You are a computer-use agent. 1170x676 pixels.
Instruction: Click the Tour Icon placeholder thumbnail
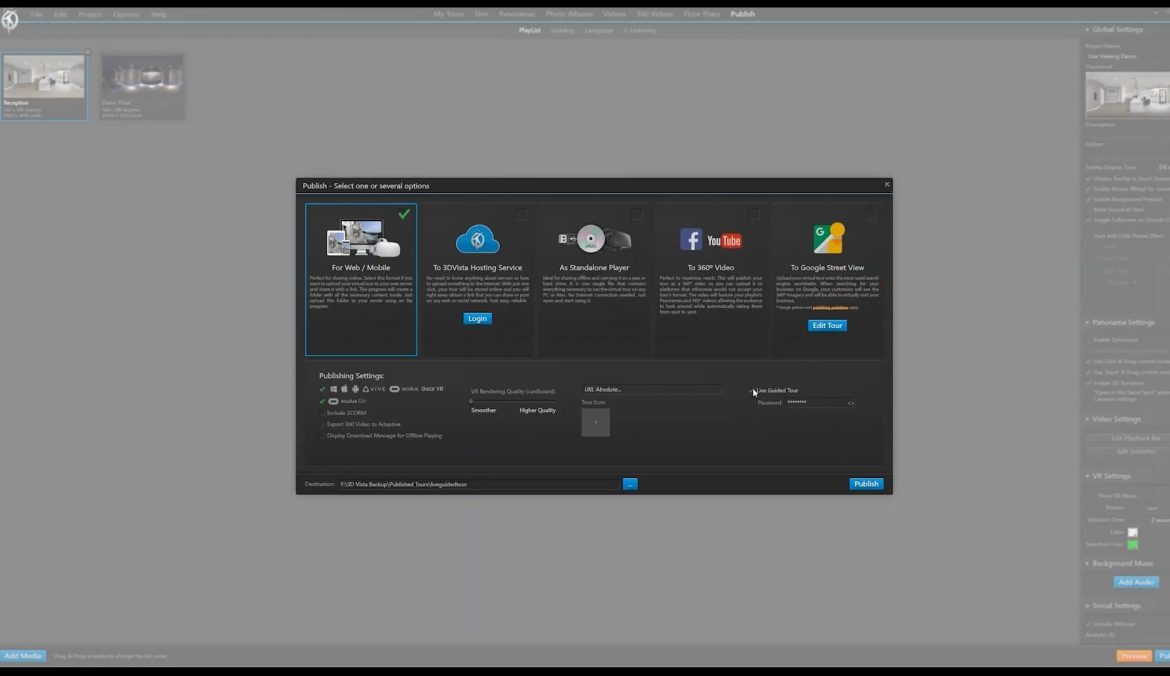pos(595,422)
